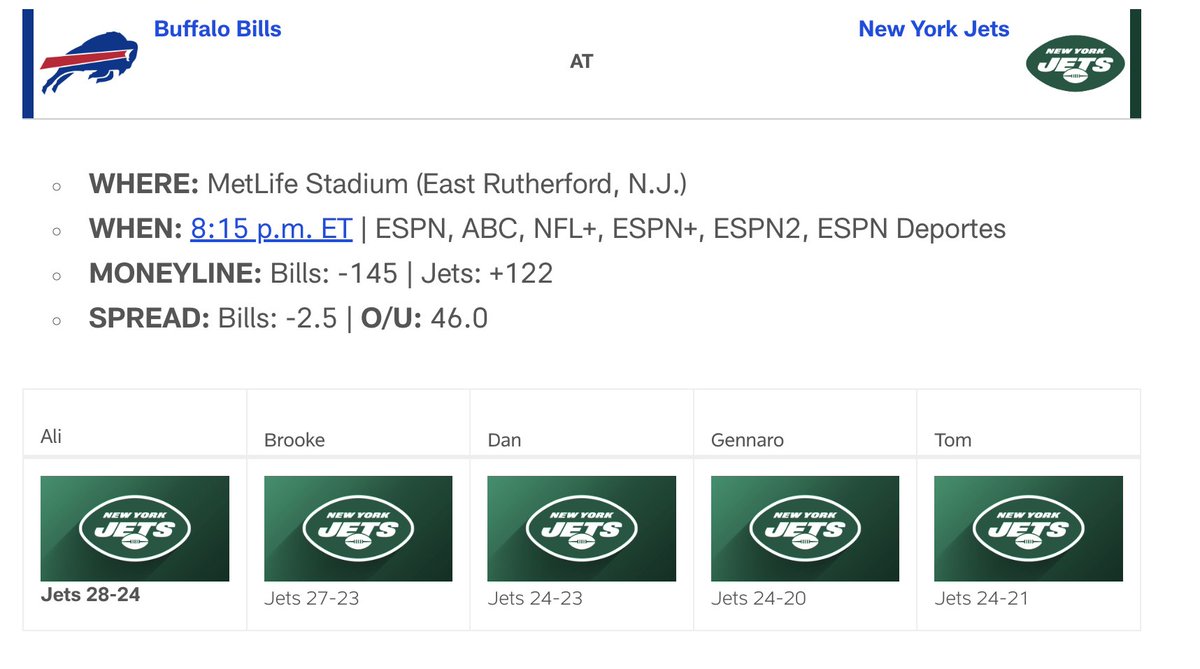The image size is (1200, 669).
Task: Click the MONEYLINE odds line
Action: [321, 273]
